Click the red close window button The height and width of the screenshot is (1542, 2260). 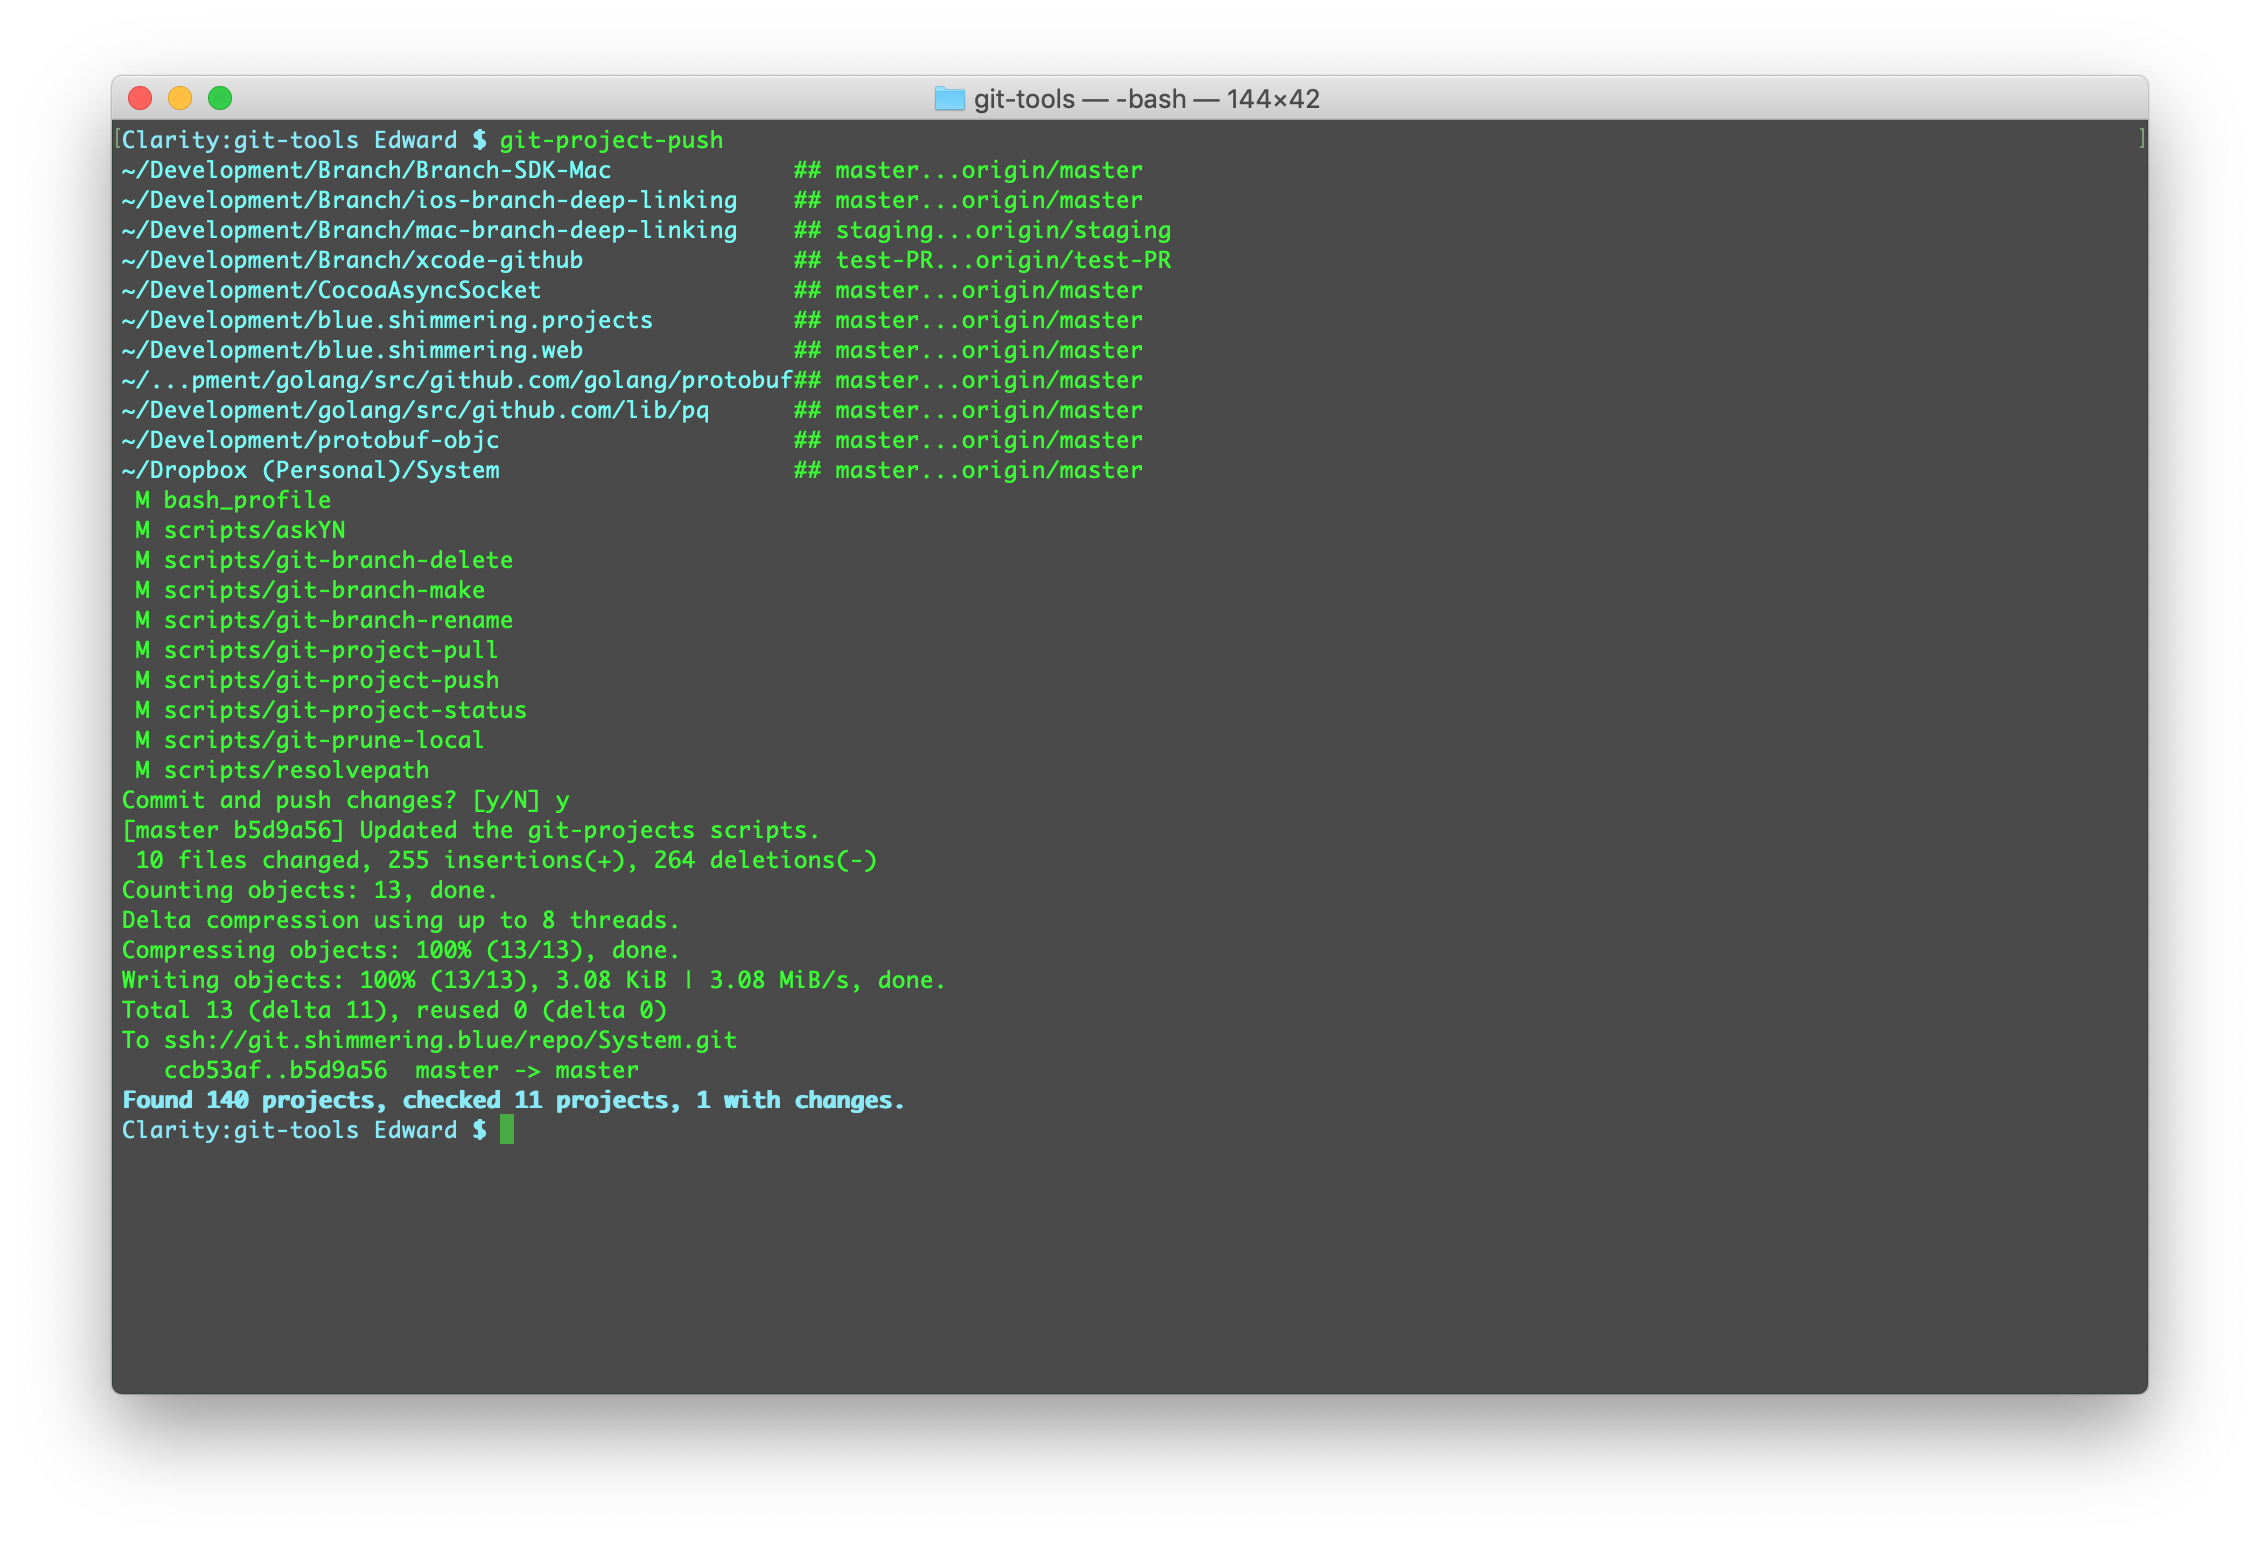pyautogui.click(x=140, y=98)
